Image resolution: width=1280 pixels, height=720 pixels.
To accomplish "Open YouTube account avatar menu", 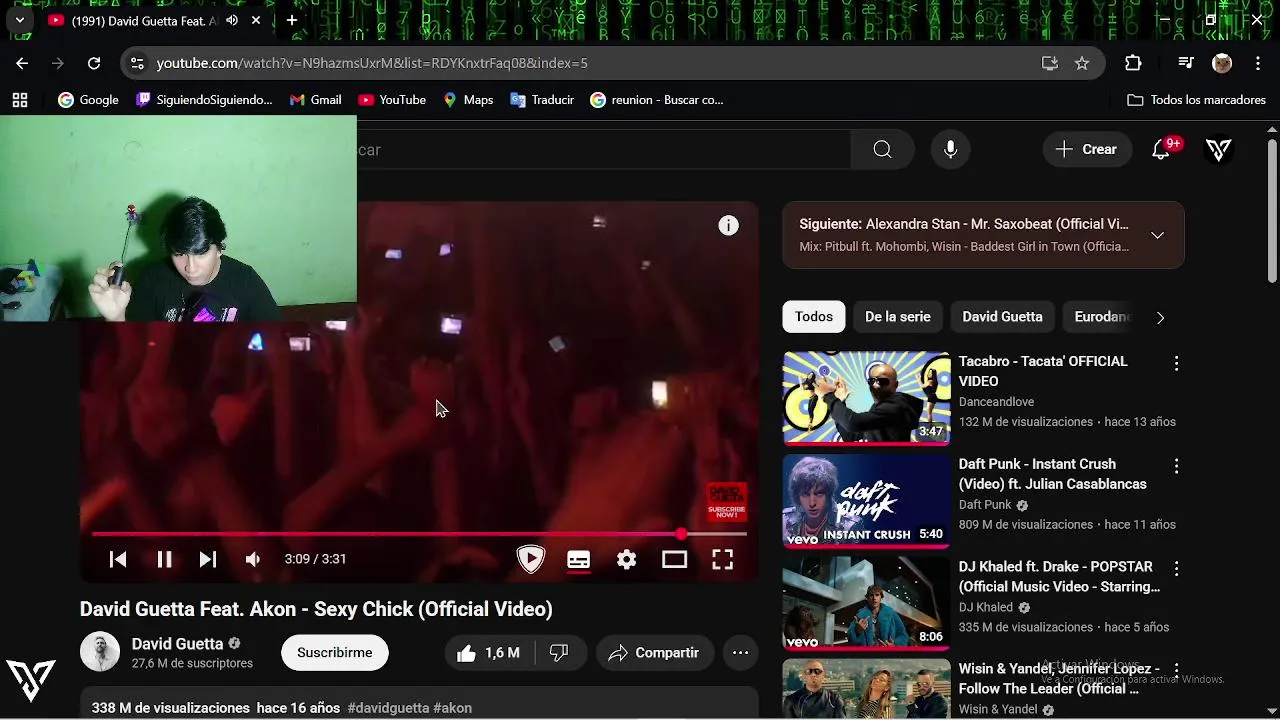I will tap(1218, 150).
